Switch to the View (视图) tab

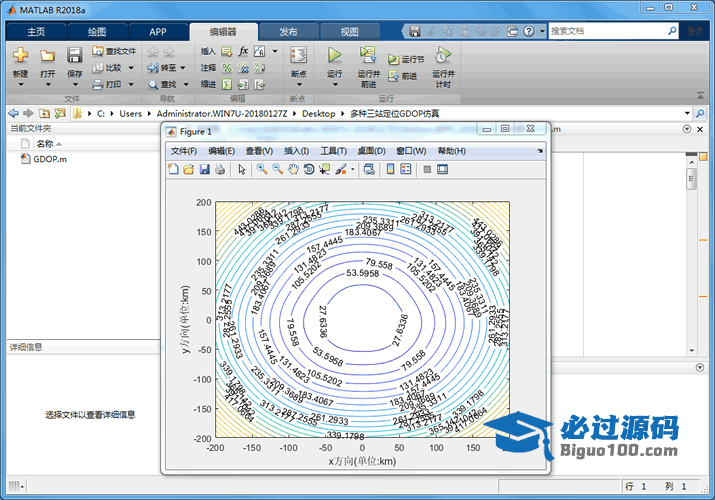350,32
